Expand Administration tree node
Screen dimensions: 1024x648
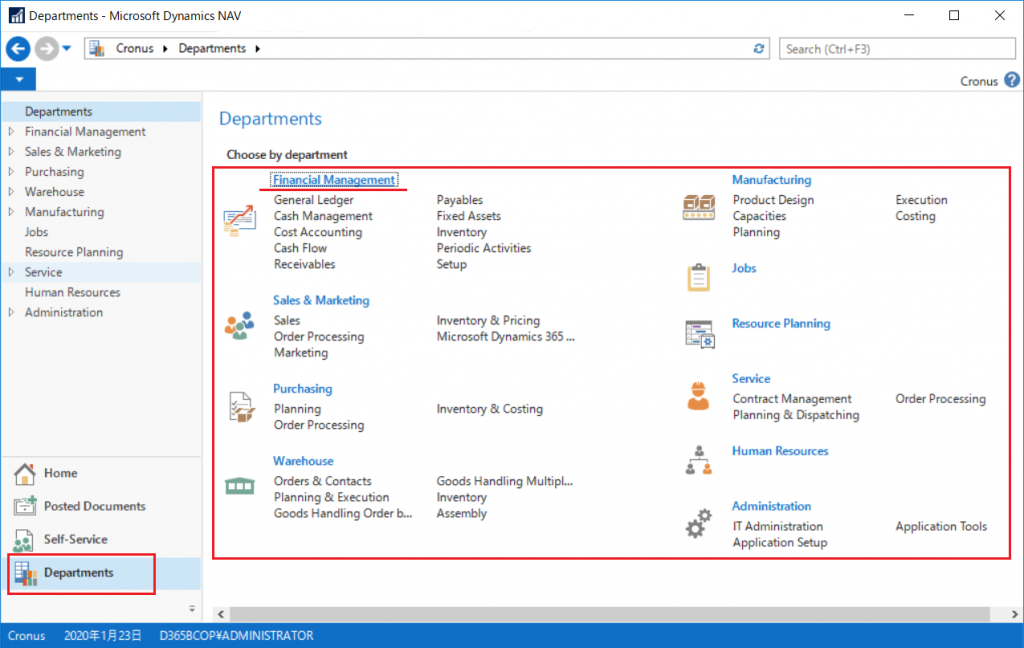pyautogui.click(x=11, y=312)
